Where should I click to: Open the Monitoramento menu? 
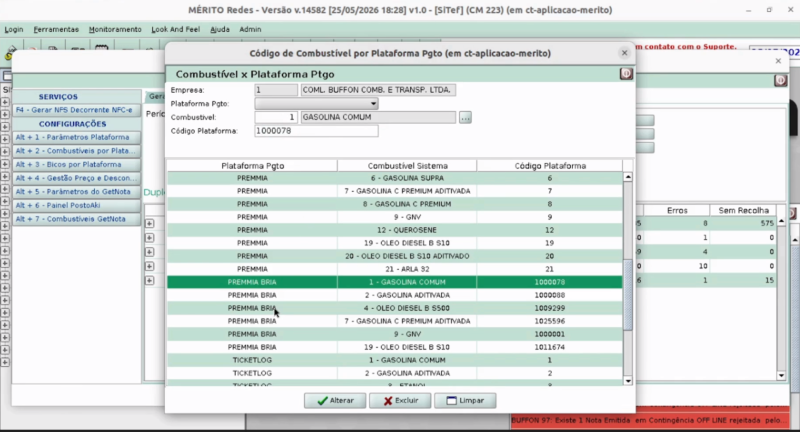[x=115, y=30]
